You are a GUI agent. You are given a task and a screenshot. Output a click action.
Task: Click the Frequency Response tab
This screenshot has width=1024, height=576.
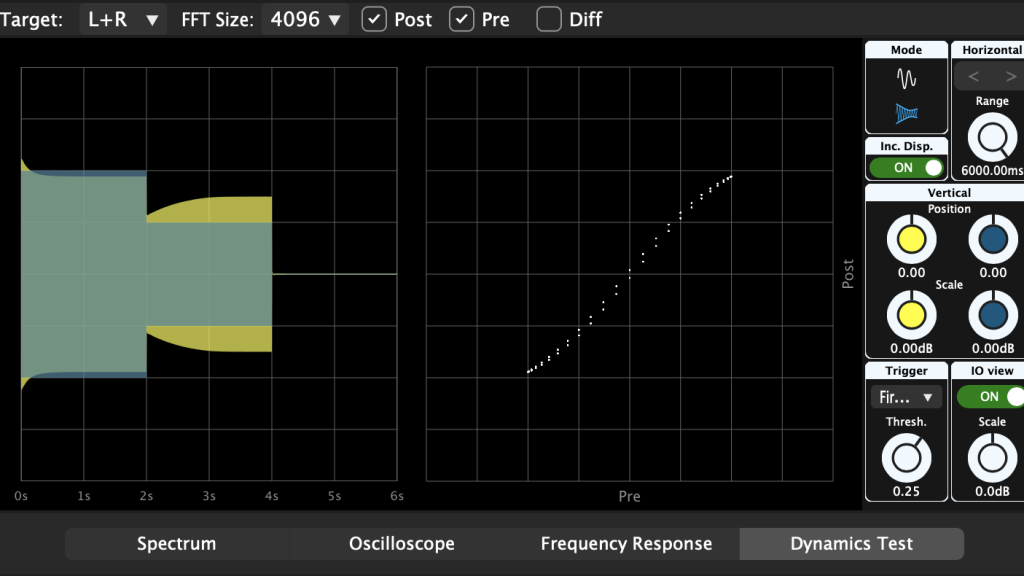626,543
